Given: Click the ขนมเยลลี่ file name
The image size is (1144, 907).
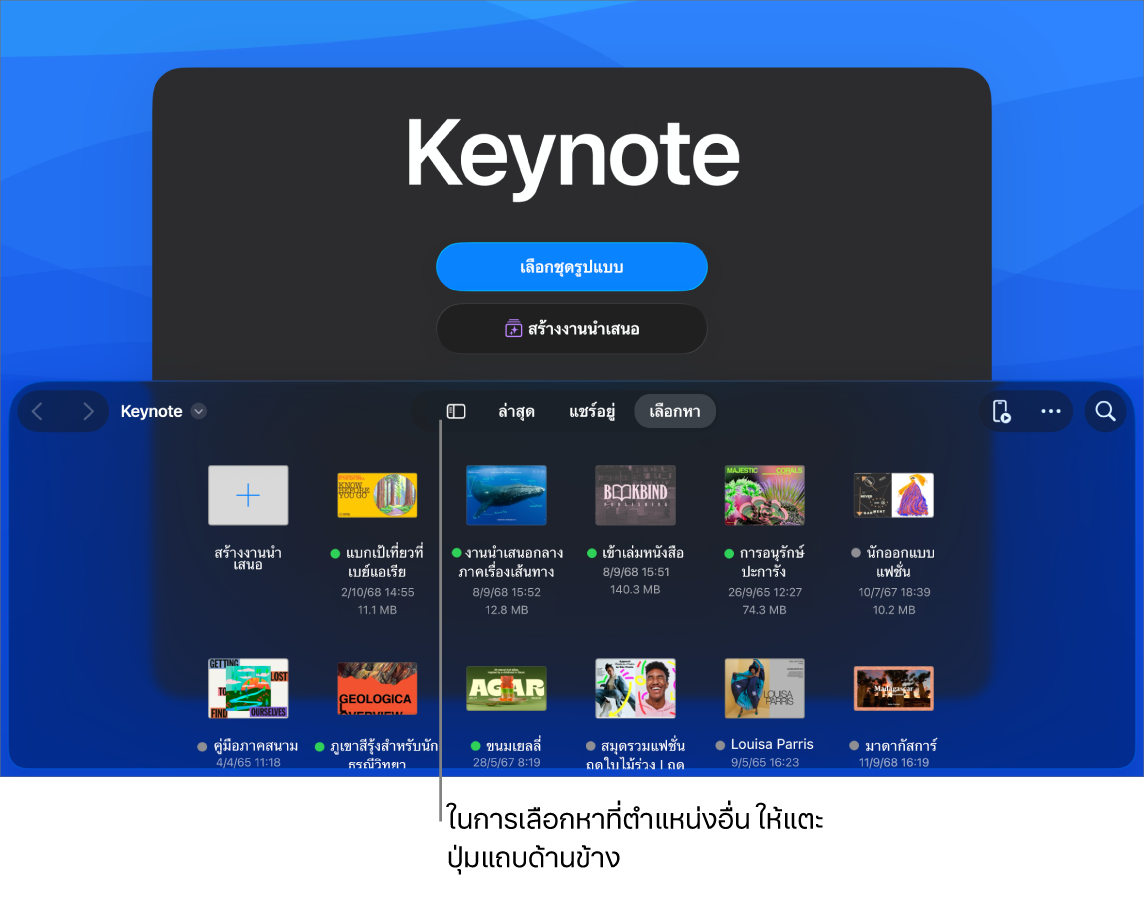Looking at the screenshot, I should [514, 745].
